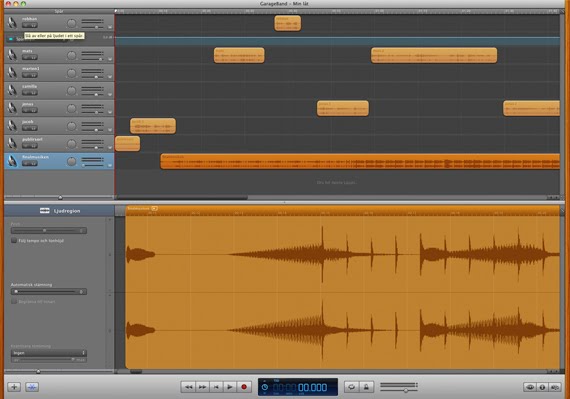
Task: Expand robban track automation triangle
Action: [110, 27]
